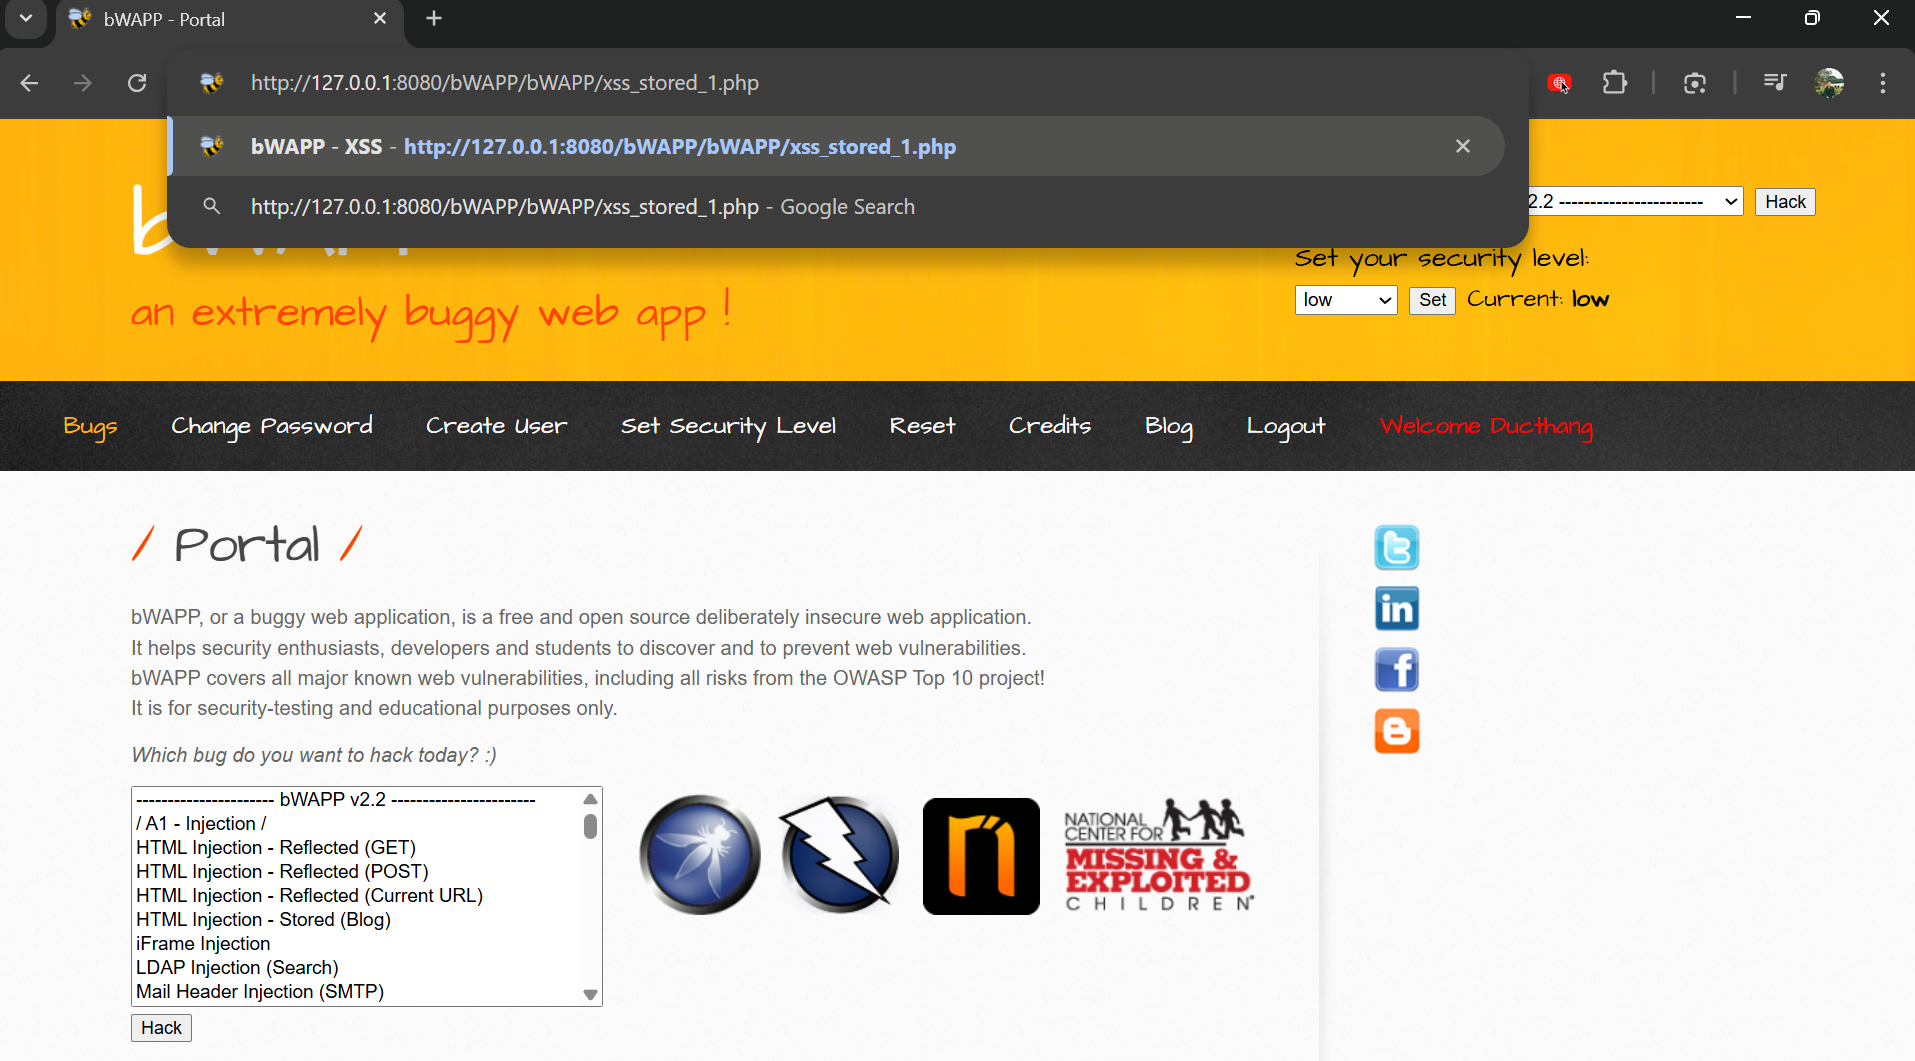This screenshot has width=1915, height=1061.
Task: Go to Set Security Level menu
Action: click(x=727, y=426)
